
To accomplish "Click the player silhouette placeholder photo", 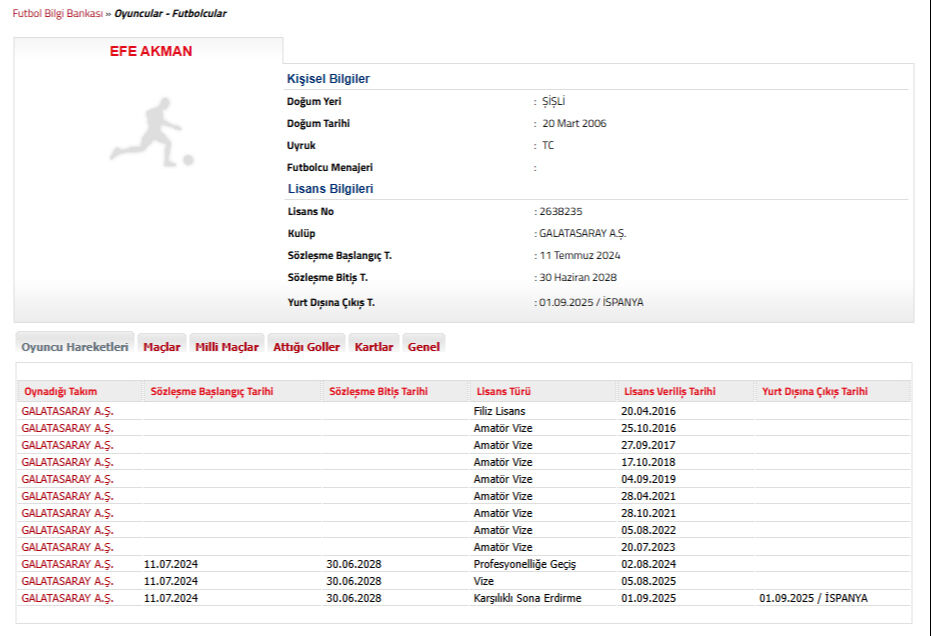I will coord(152,132).
